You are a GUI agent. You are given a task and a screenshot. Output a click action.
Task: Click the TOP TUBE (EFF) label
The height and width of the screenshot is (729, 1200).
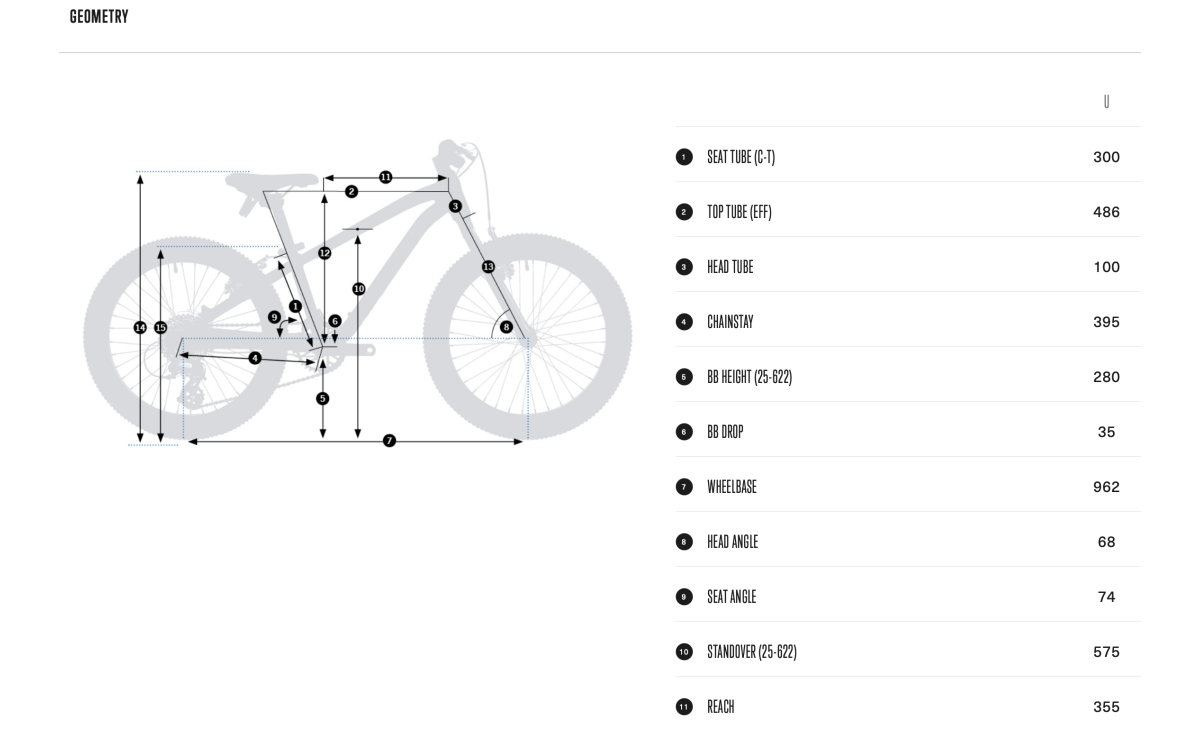tap(739, 212)
